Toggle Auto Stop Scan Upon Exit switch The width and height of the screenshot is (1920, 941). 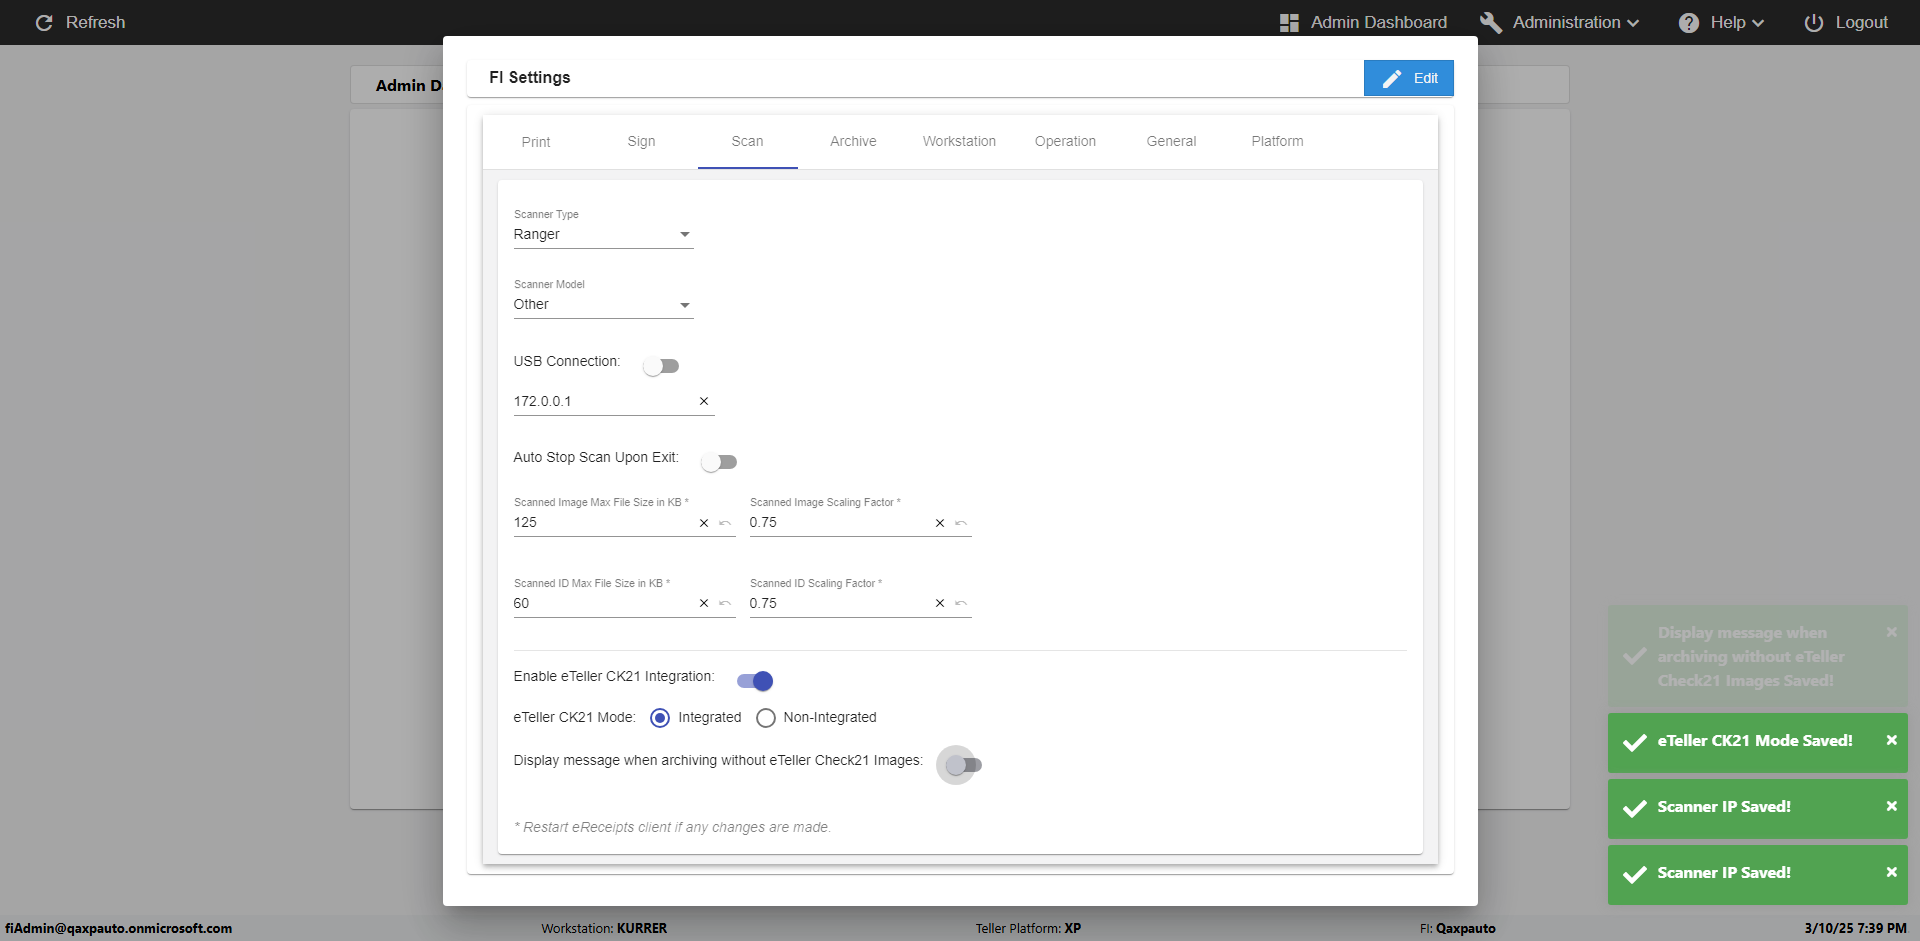click(x=719, y=462)
